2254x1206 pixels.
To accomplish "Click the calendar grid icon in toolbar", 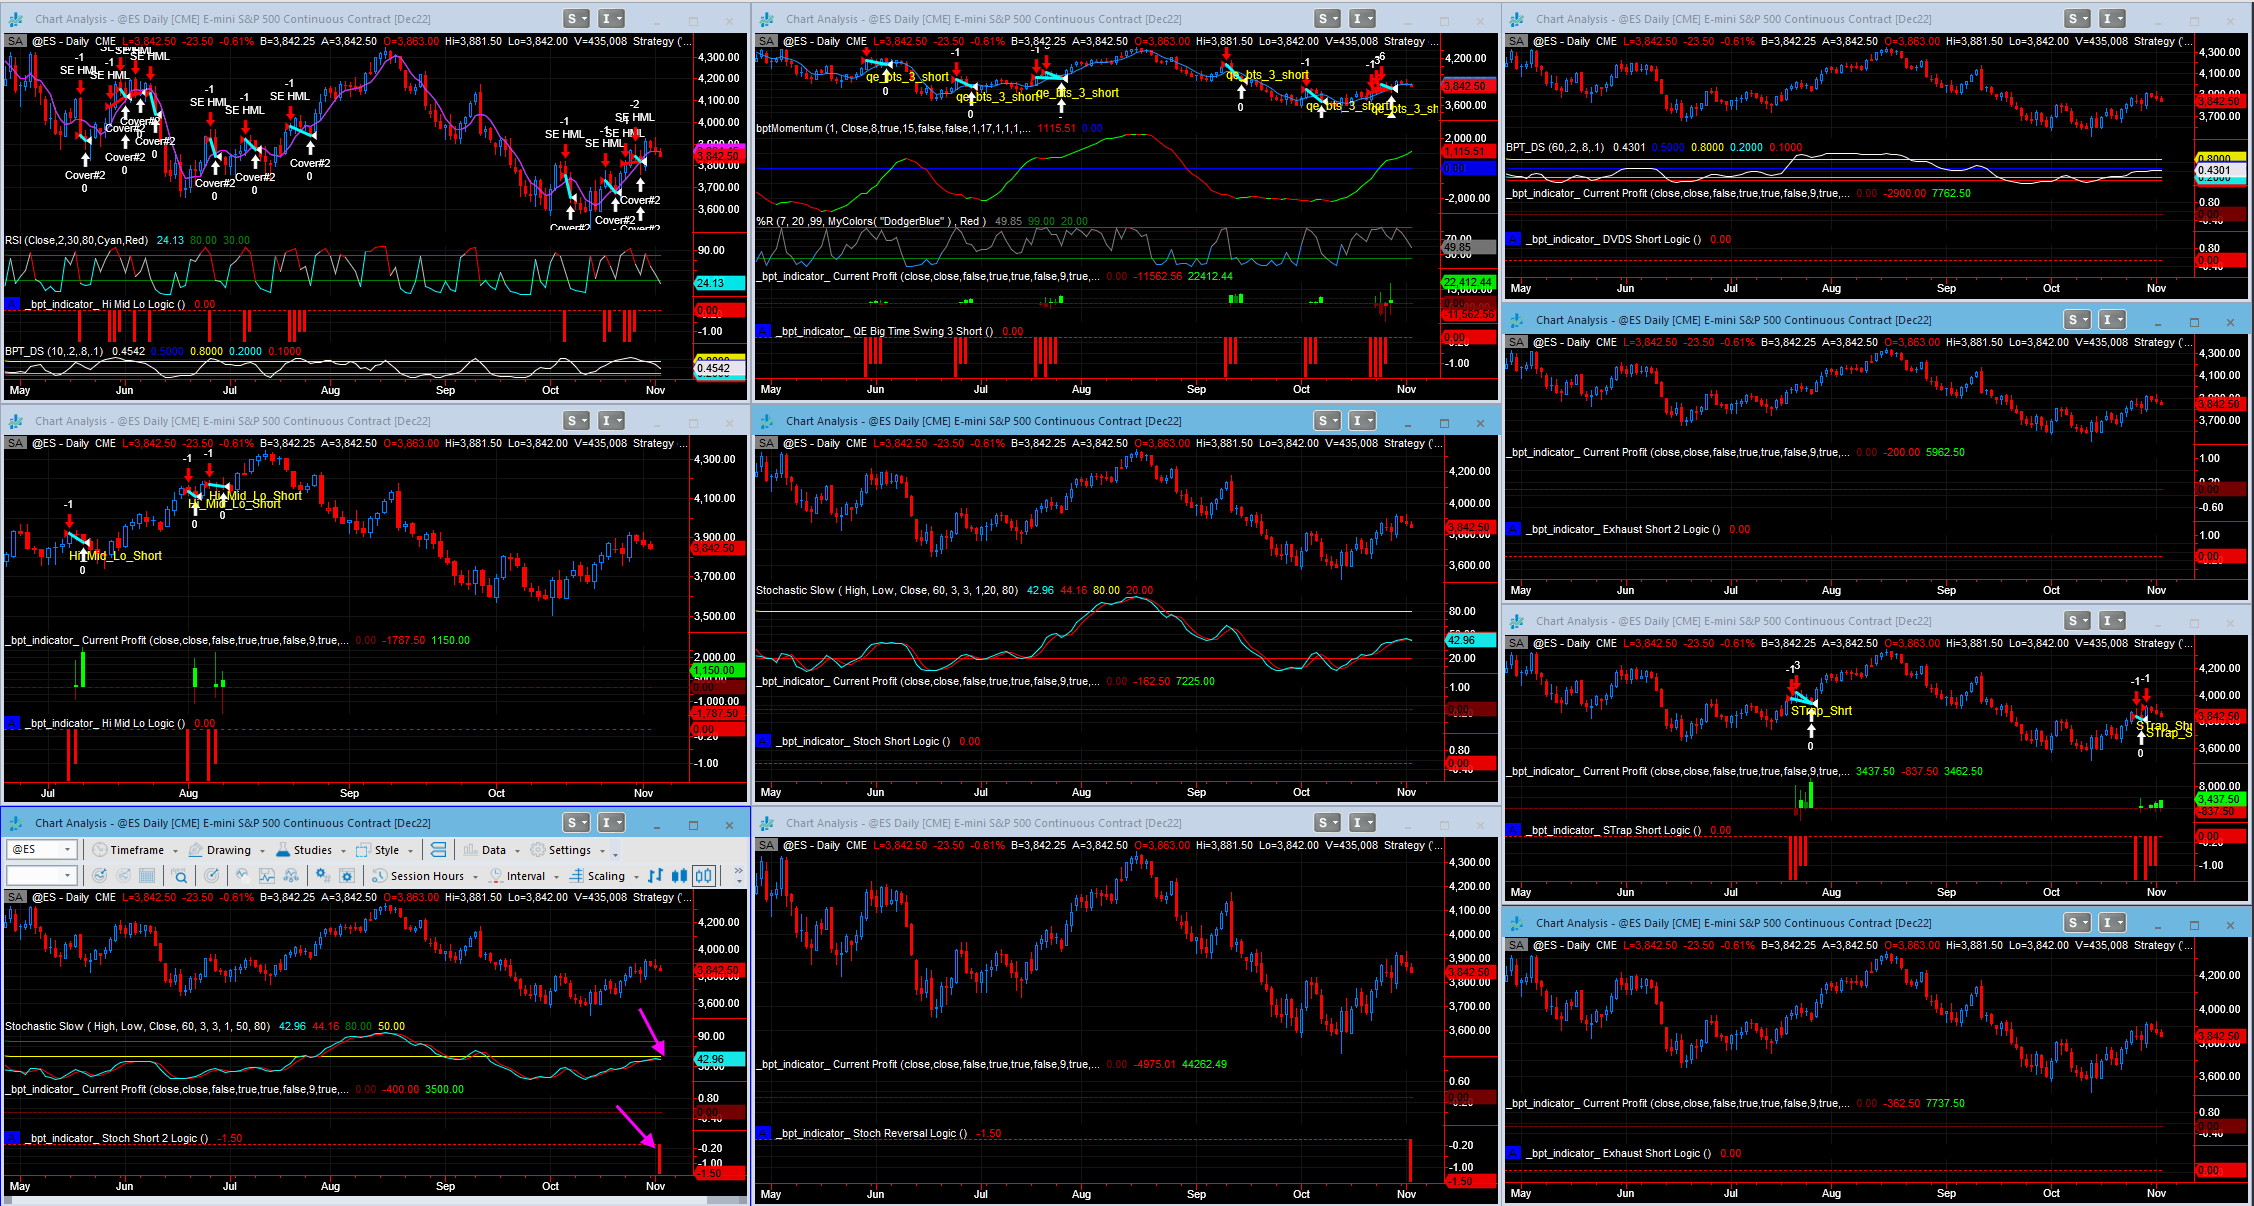I will (147, 876).
